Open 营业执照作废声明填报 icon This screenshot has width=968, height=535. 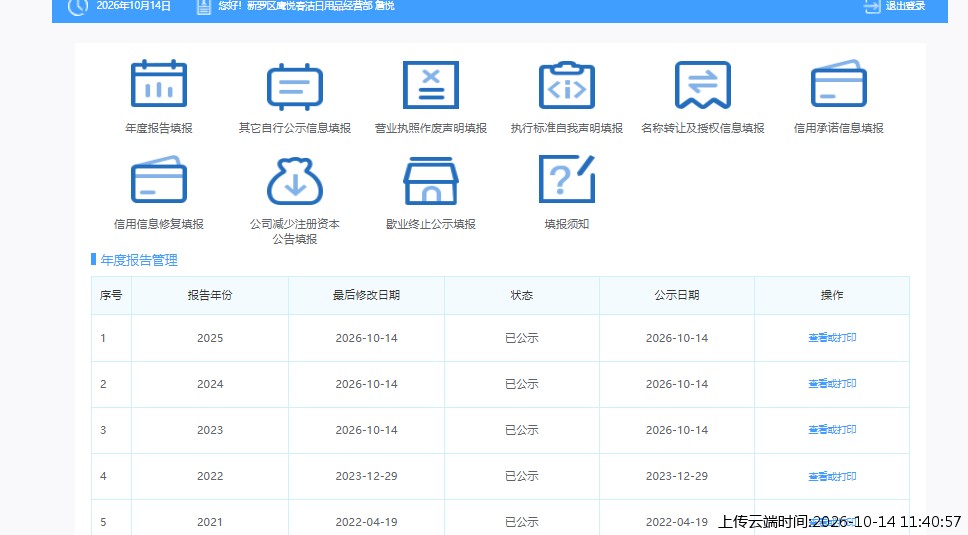click(430, 85)
